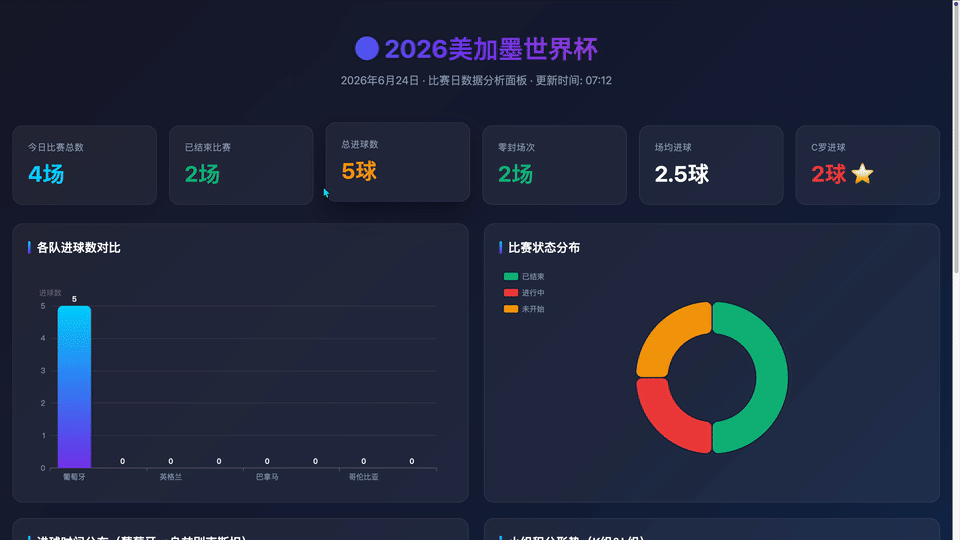Image resolution: width=960 pixels, height=540 pixels.
Task: Open the 场均进球 2.5球 card
Action: point(711,165)
